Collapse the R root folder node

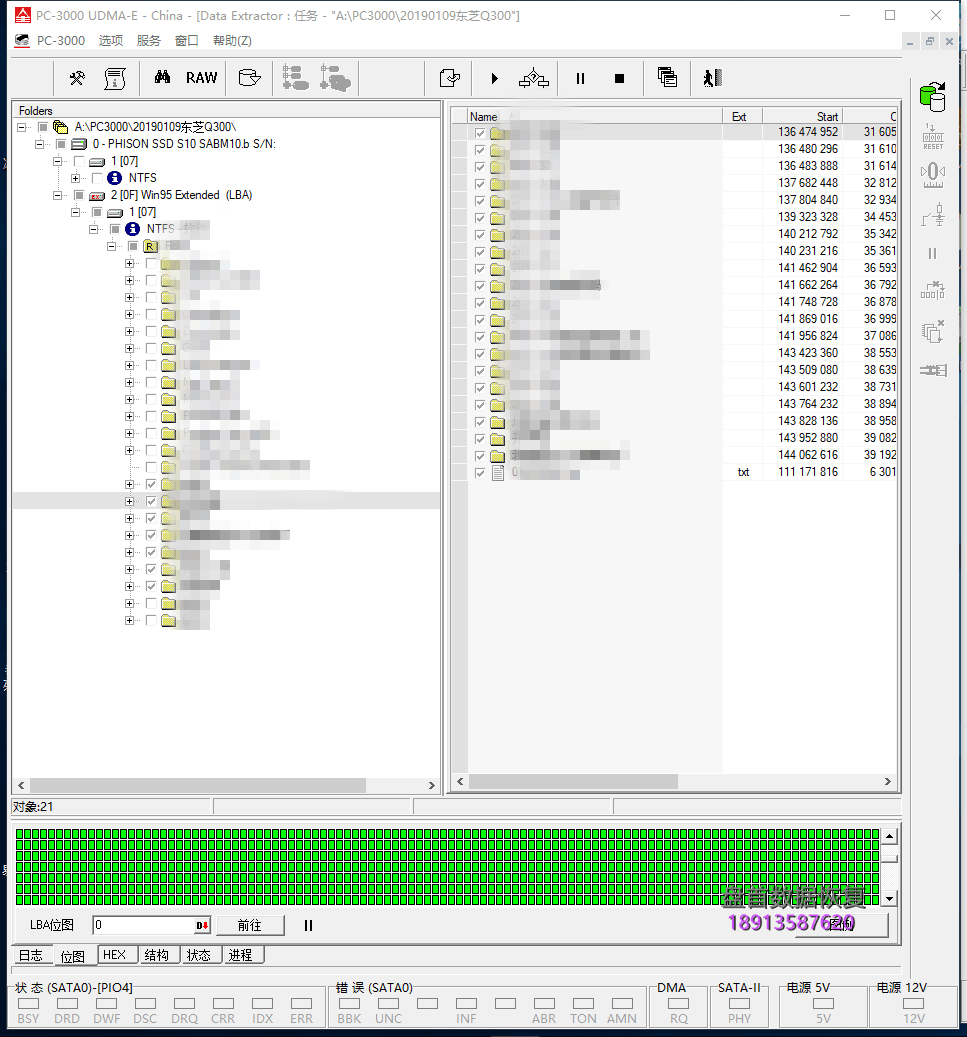coord(111,246)
